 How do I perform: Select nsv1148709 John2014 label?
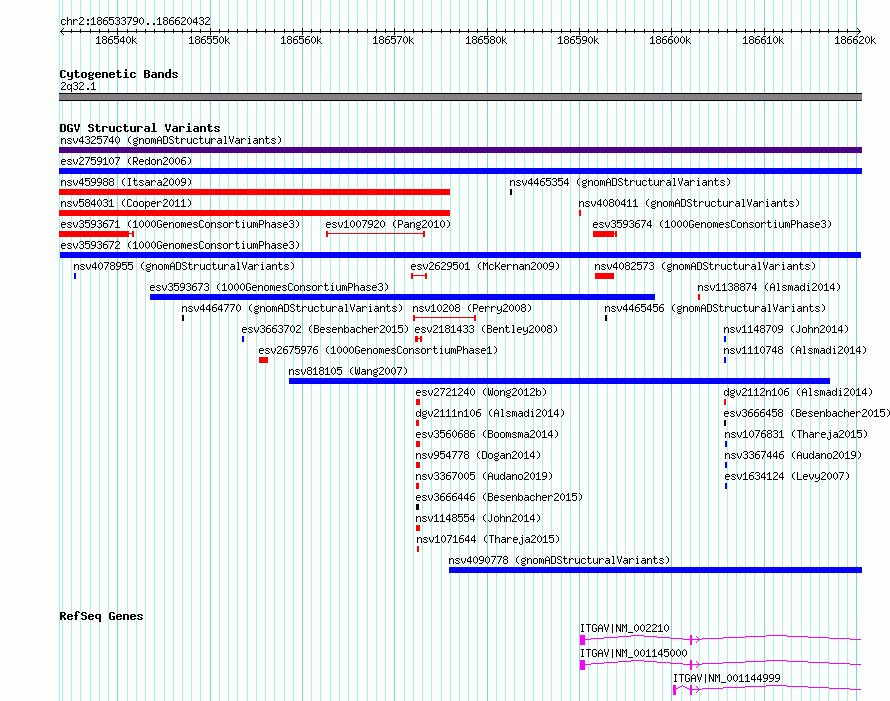786,329
